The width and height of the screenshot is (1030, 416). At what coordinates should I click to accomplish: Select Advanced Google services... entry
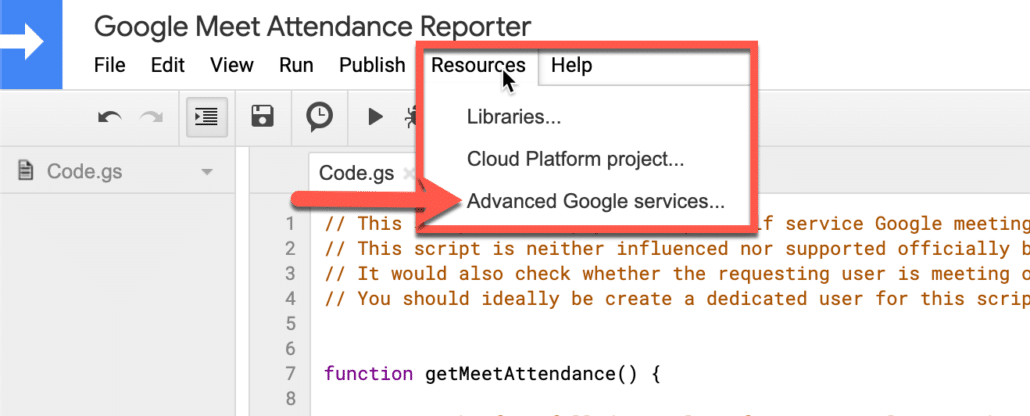click(596, 202)
